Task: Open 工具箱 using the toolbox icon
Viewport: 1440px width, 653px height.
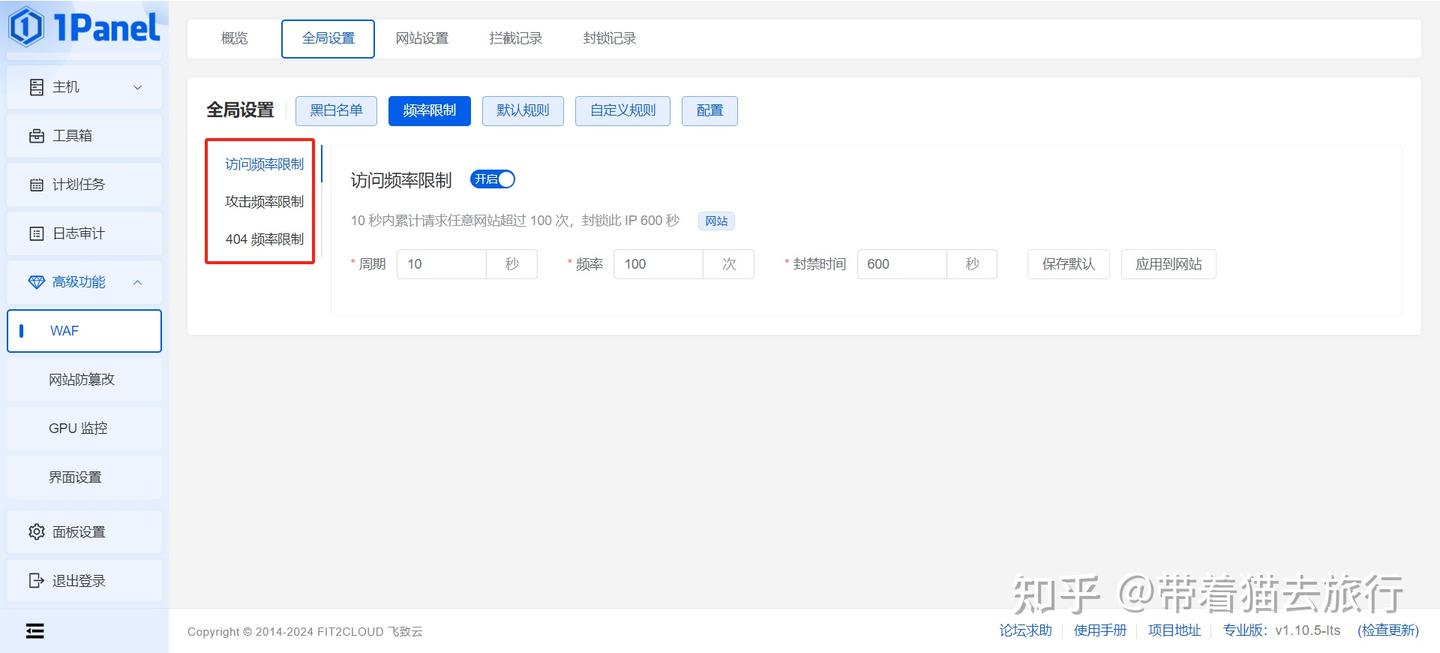Action: (37, 135)
